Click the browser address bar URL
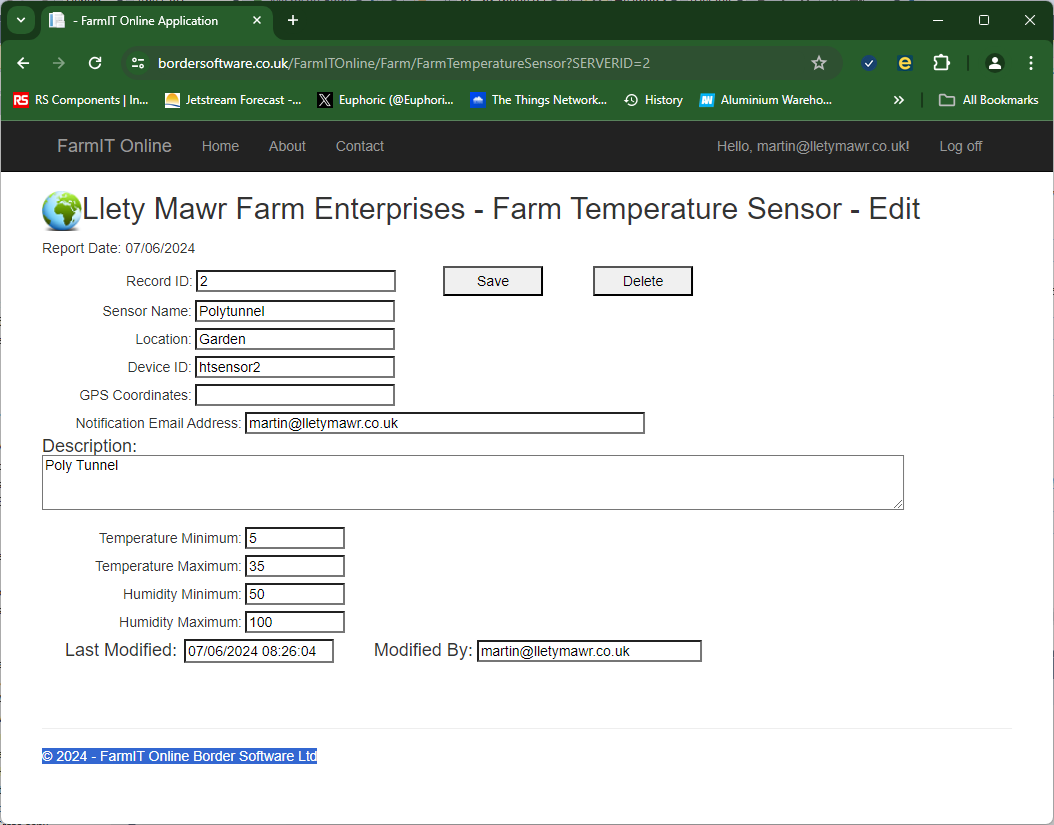The height and width of the screenshot is (825, 1054). [404, 63]
